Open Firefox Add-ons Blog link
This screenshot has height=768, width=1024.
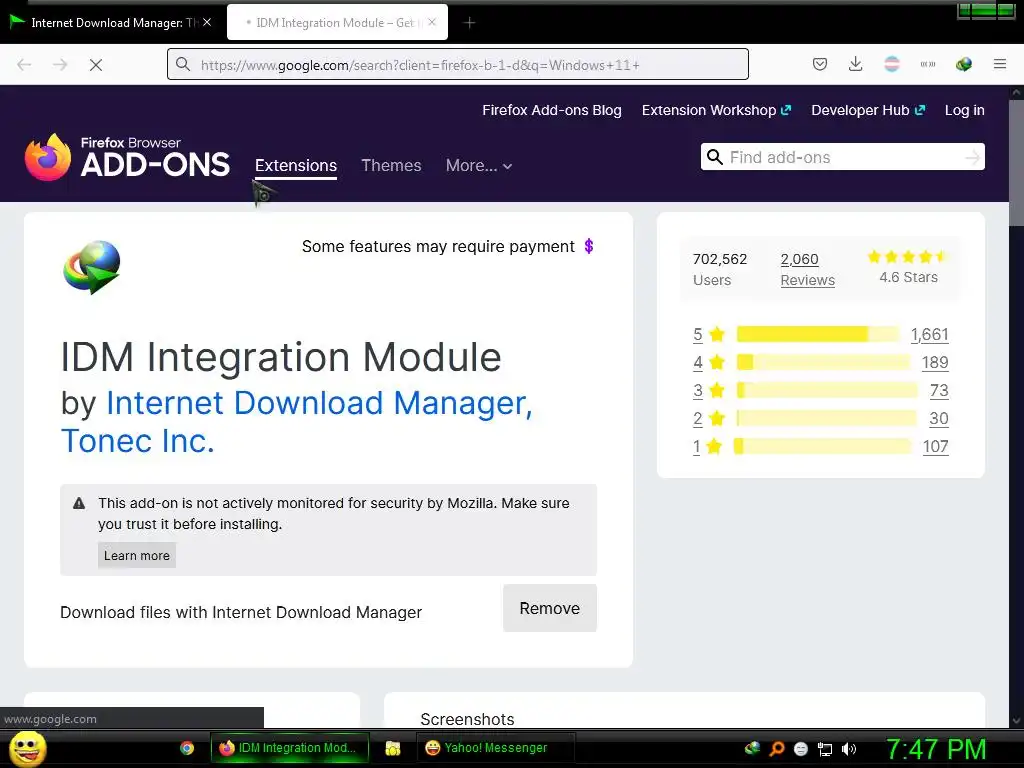(x=552, y=110)
